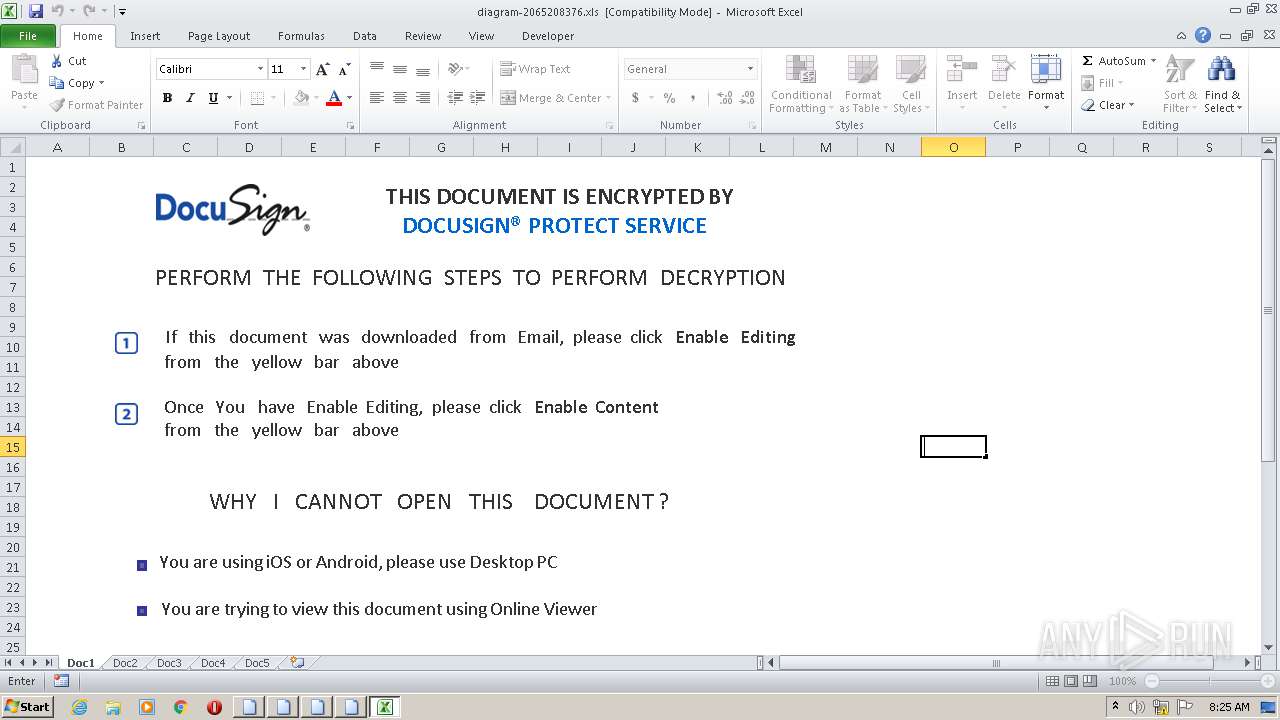Click the Delete cells icon
Image resolution: width=1280 pixels, height=720 pixels.
tap(1004, 70)
